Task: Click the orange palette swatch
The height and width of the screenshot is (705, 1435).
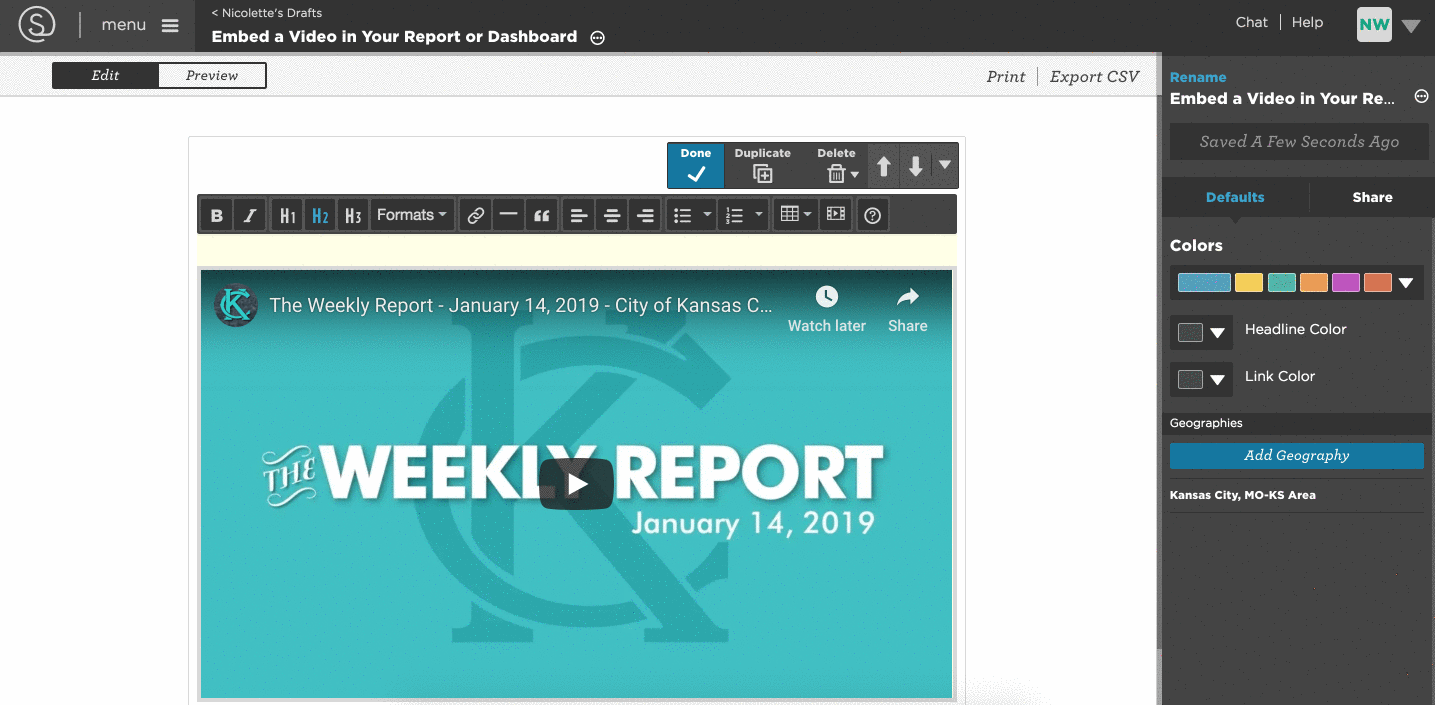Action: click(x=1314, y=283)
